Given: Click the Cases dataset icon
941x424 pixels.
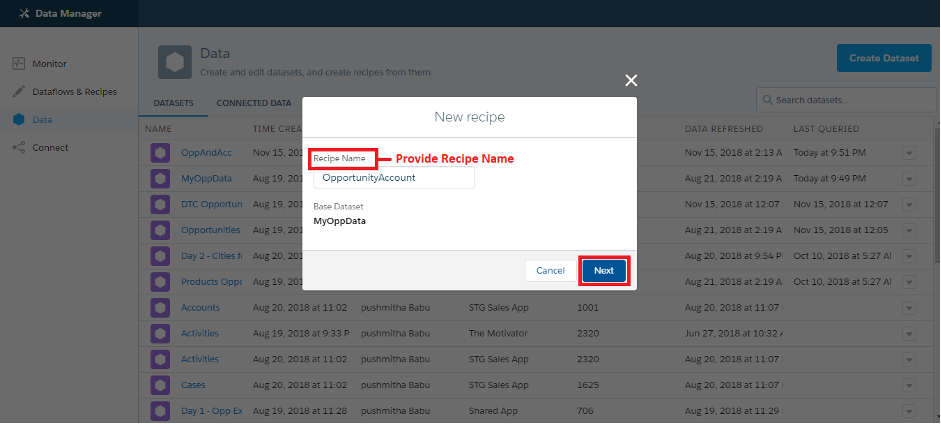Looking at the screenshot, I should (x=160, y=385).
